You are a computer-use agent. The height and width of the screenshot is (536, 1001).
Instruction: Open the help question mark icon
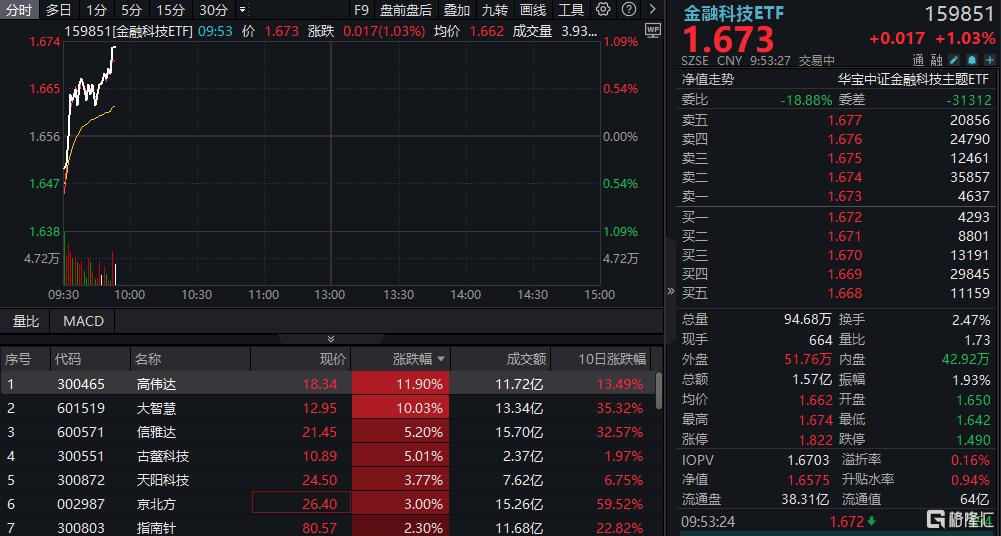click(x=629, y=9)
